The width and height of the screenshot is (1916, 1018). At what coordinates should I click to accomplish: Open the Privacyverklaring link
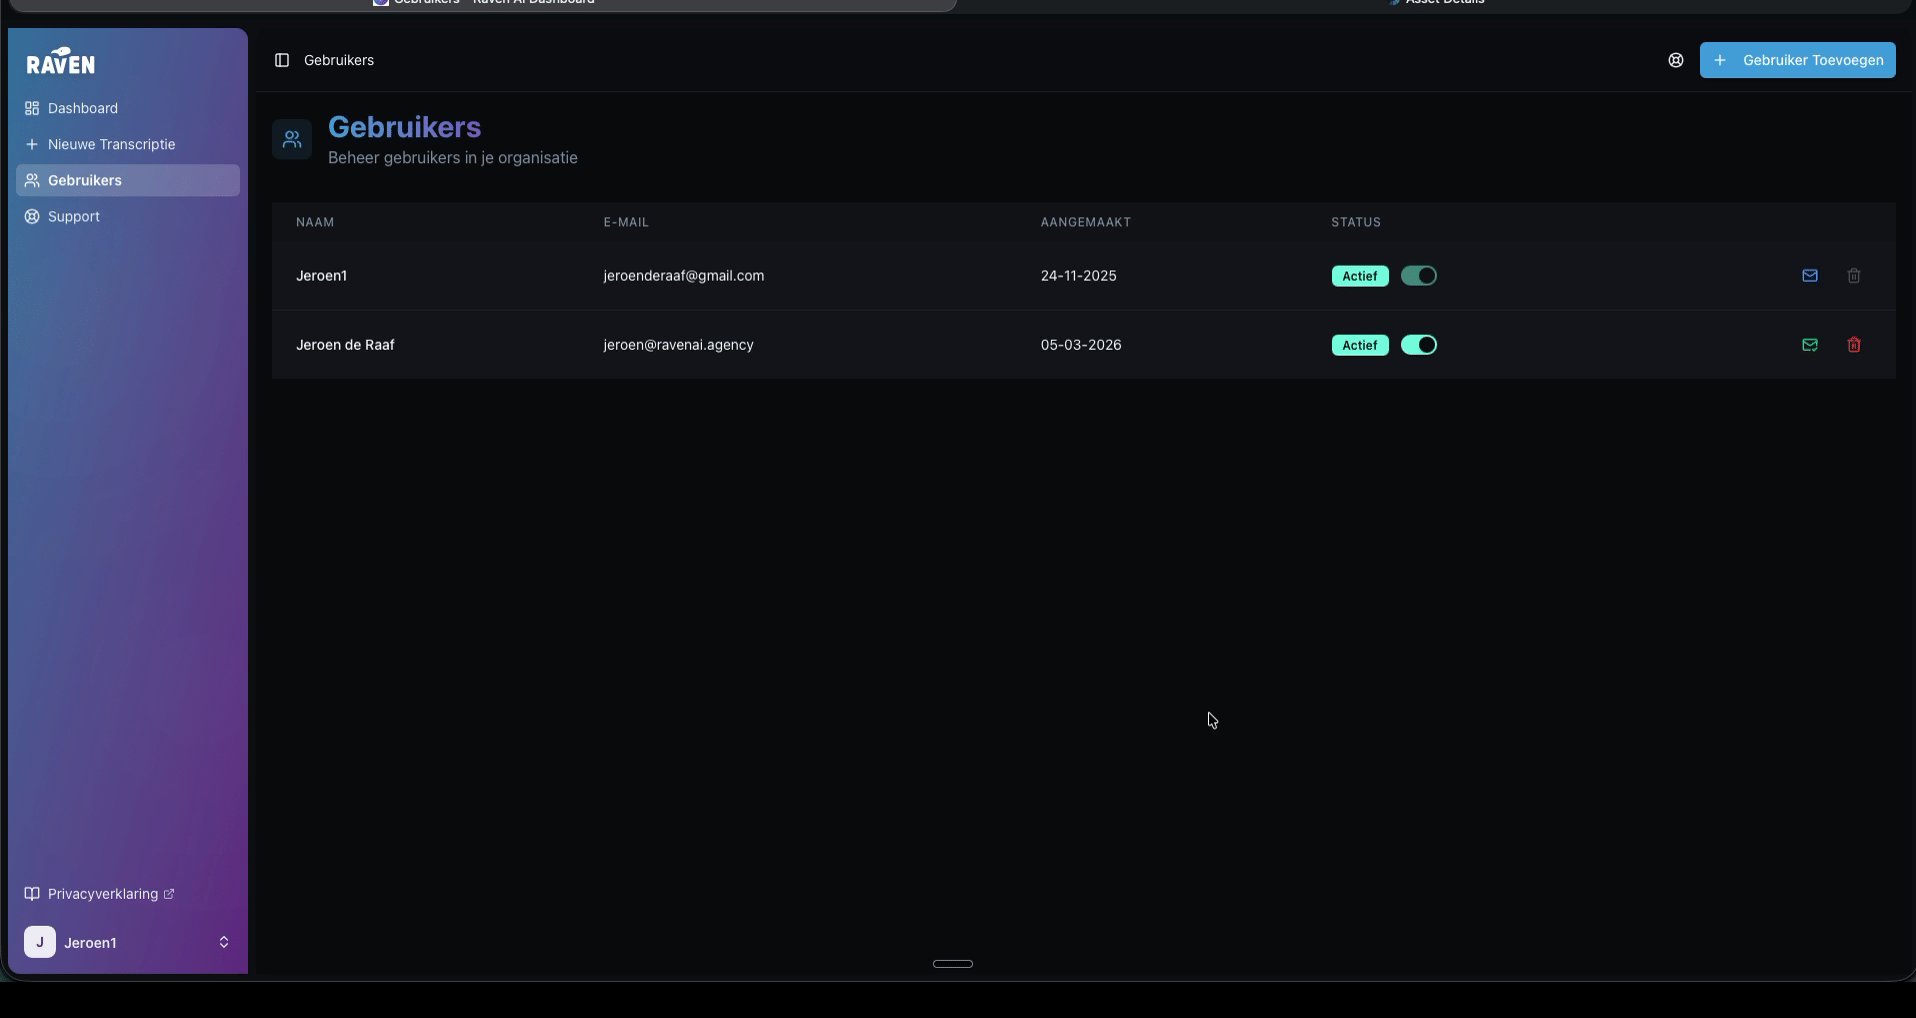[102, 894]
